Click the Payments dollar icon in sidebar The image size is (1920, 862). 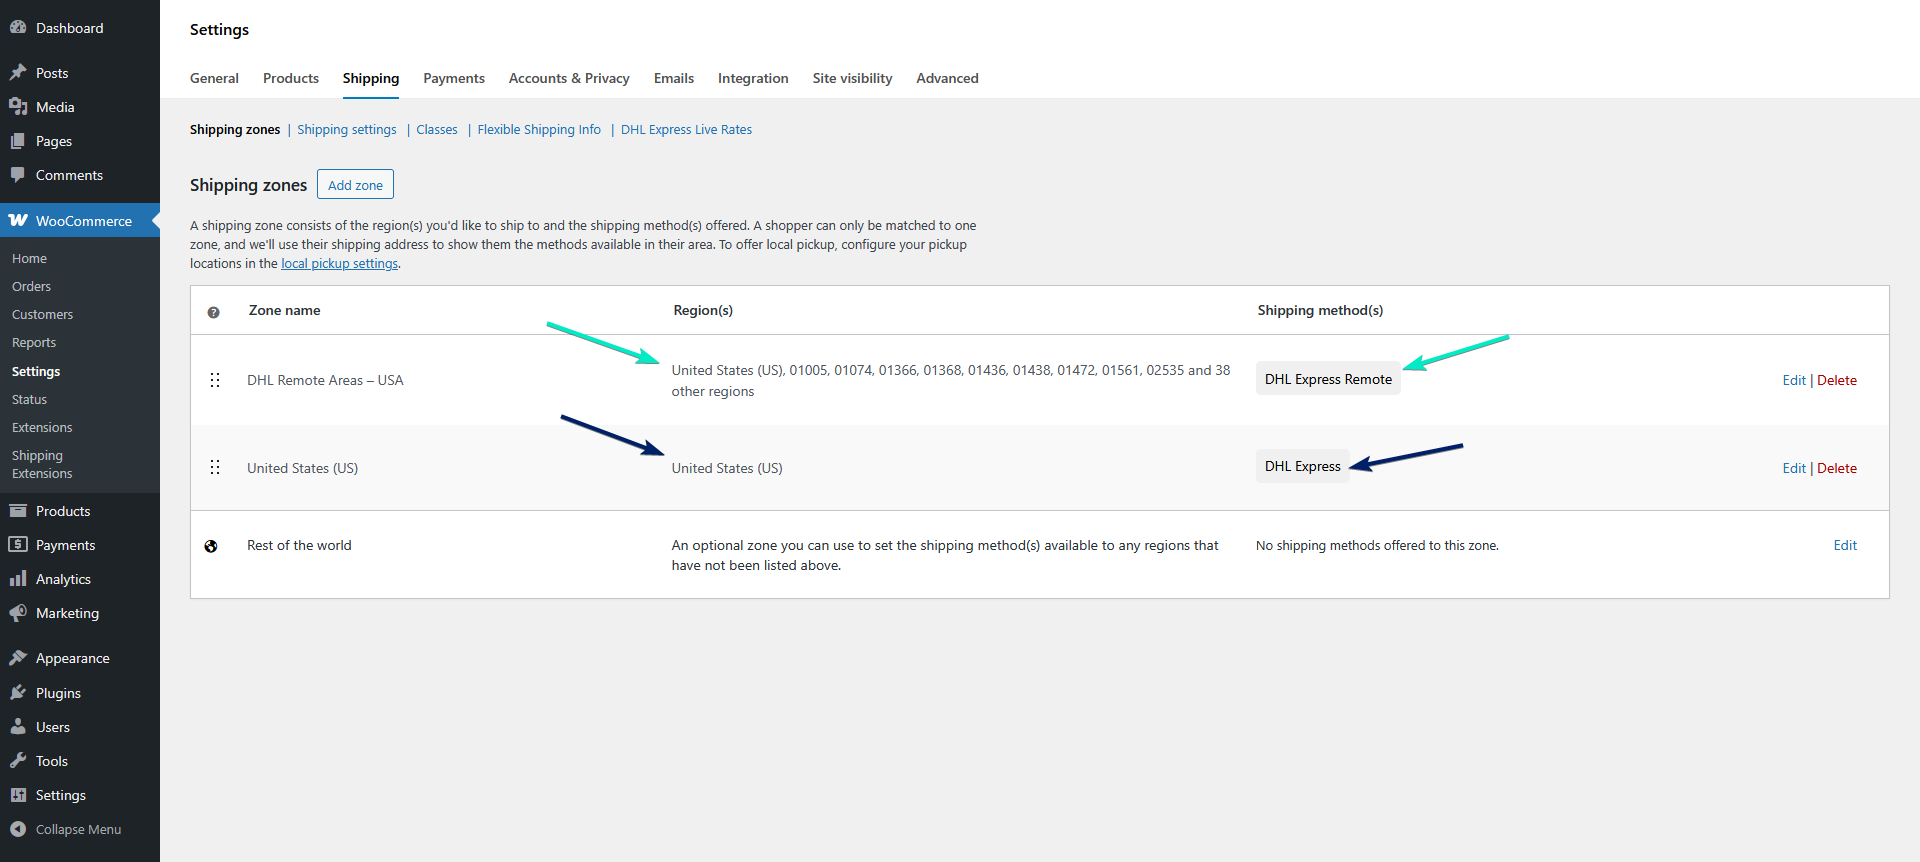[x=18, y=545]
